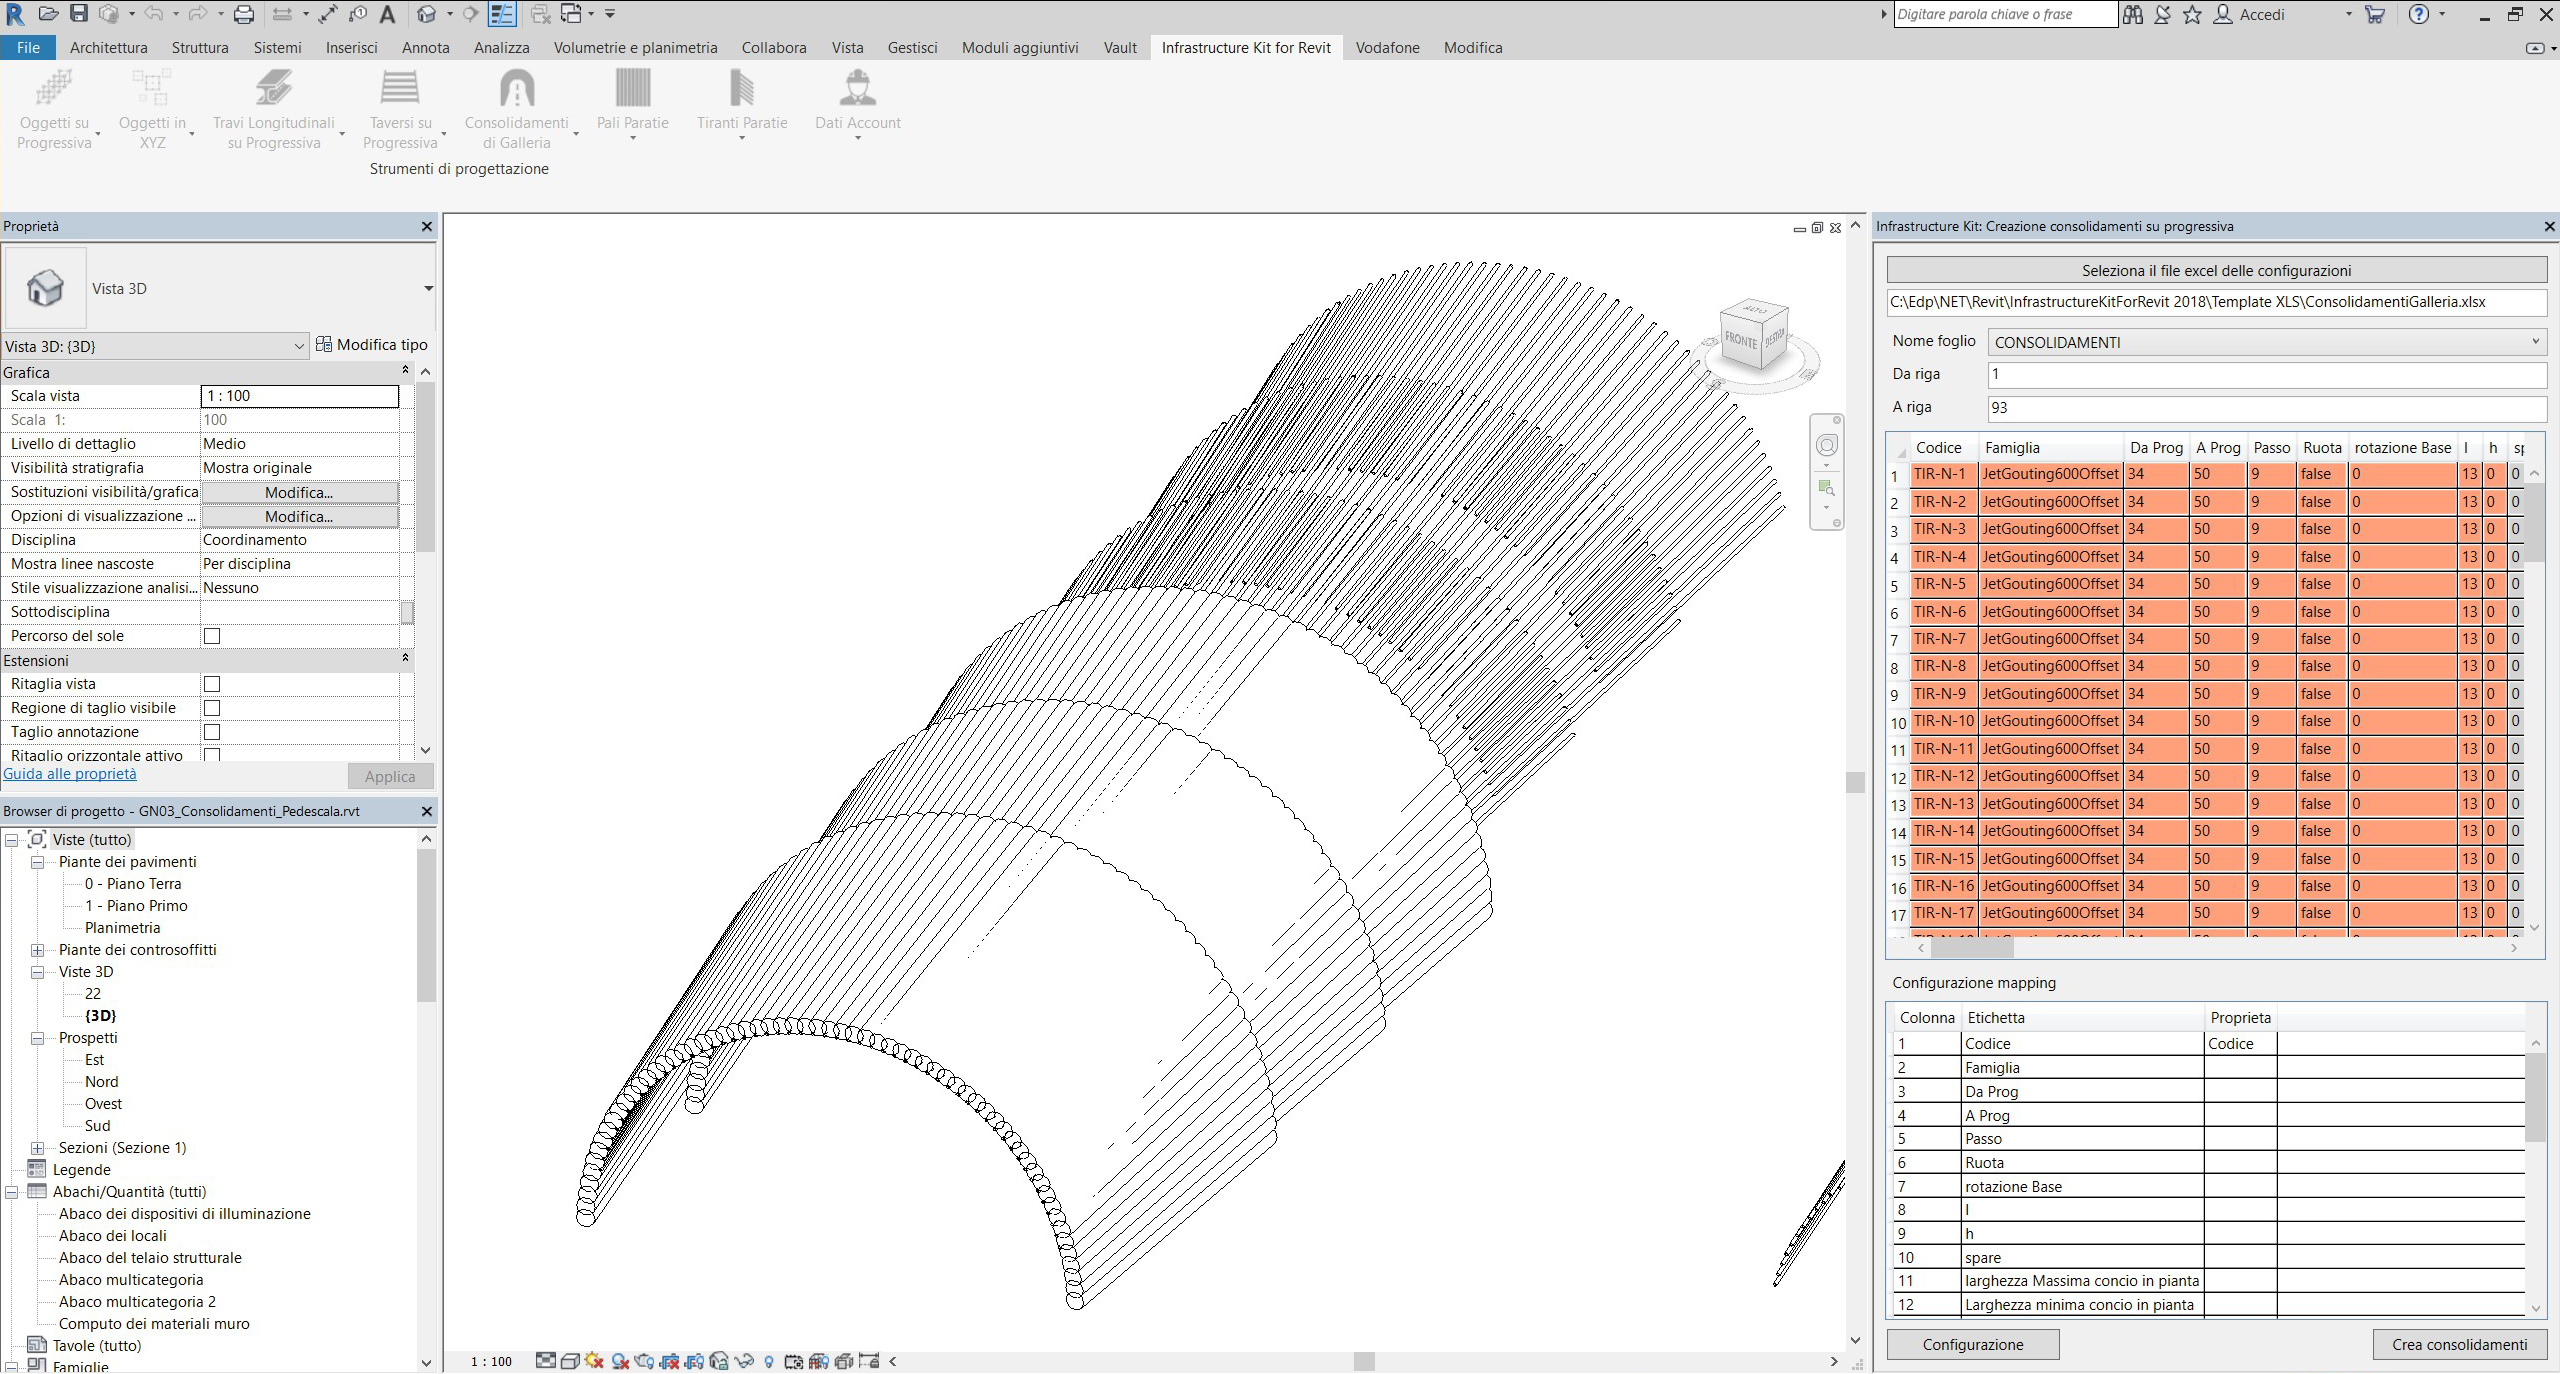Click the ViewCube FRONTE face
Viewport: 2560px width, 1374px height.
point(1741,341)
